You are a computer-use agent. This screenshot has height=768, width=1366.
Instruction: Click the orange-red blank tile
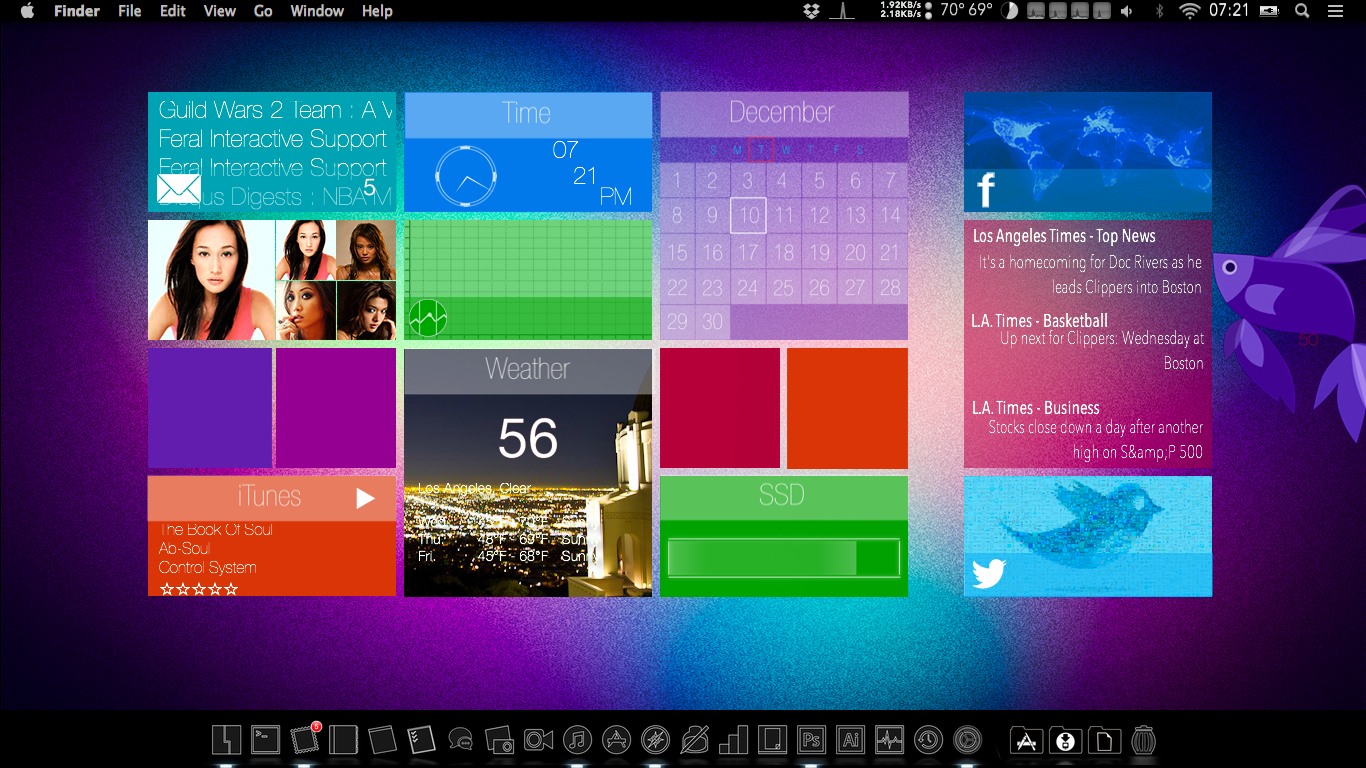pos(847,408)
